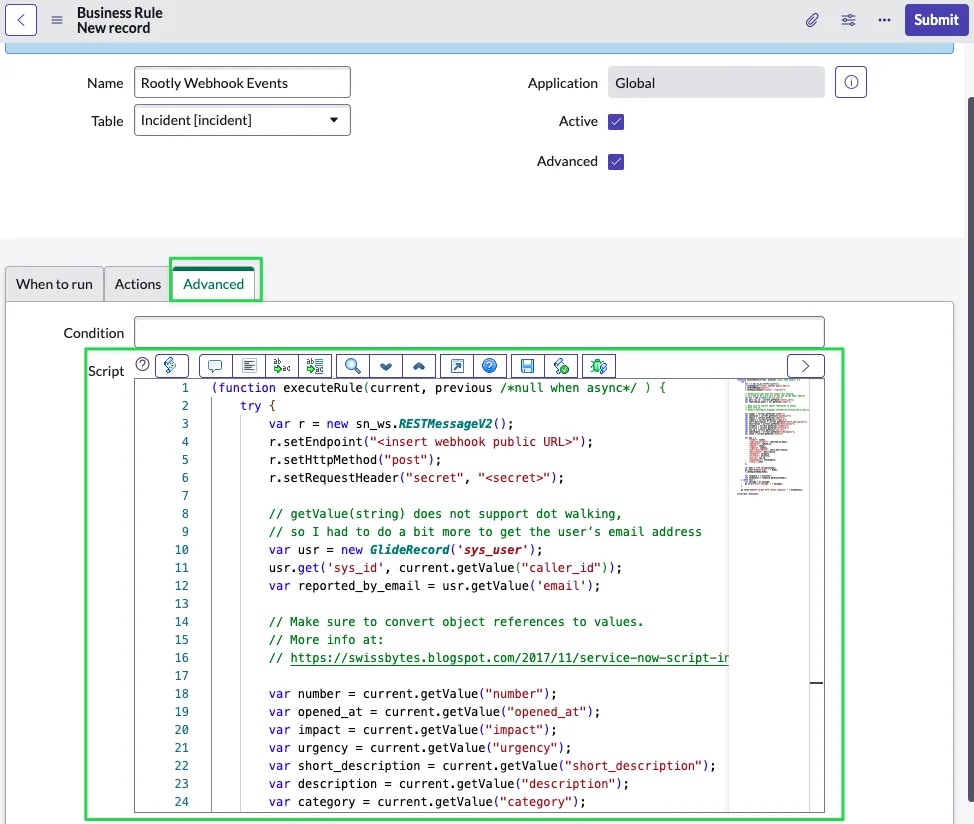The image size is (974, 824).
Task: Click 'short_description' variable on line 22
Action: (358, 766)
